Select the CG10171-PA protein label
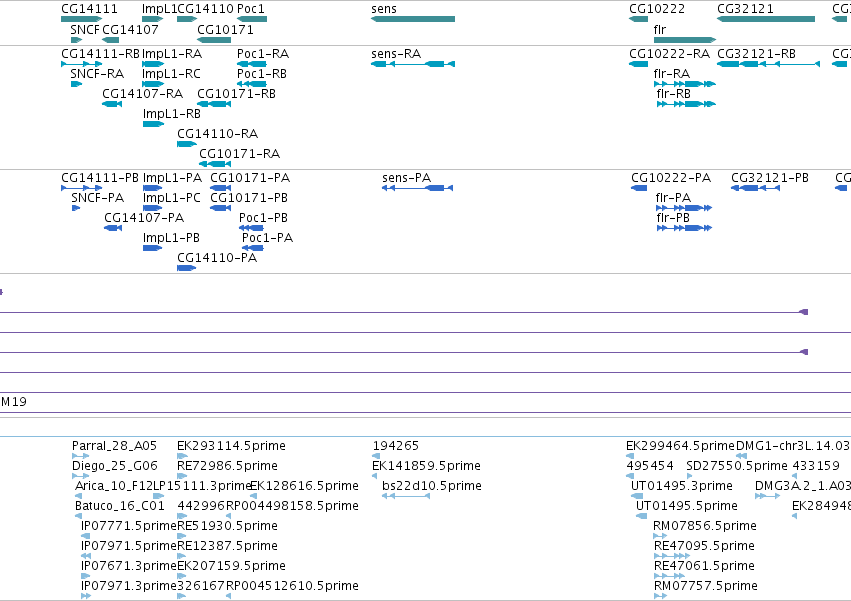The width and height of the screenshot is (851, 601). click(250, 178)
